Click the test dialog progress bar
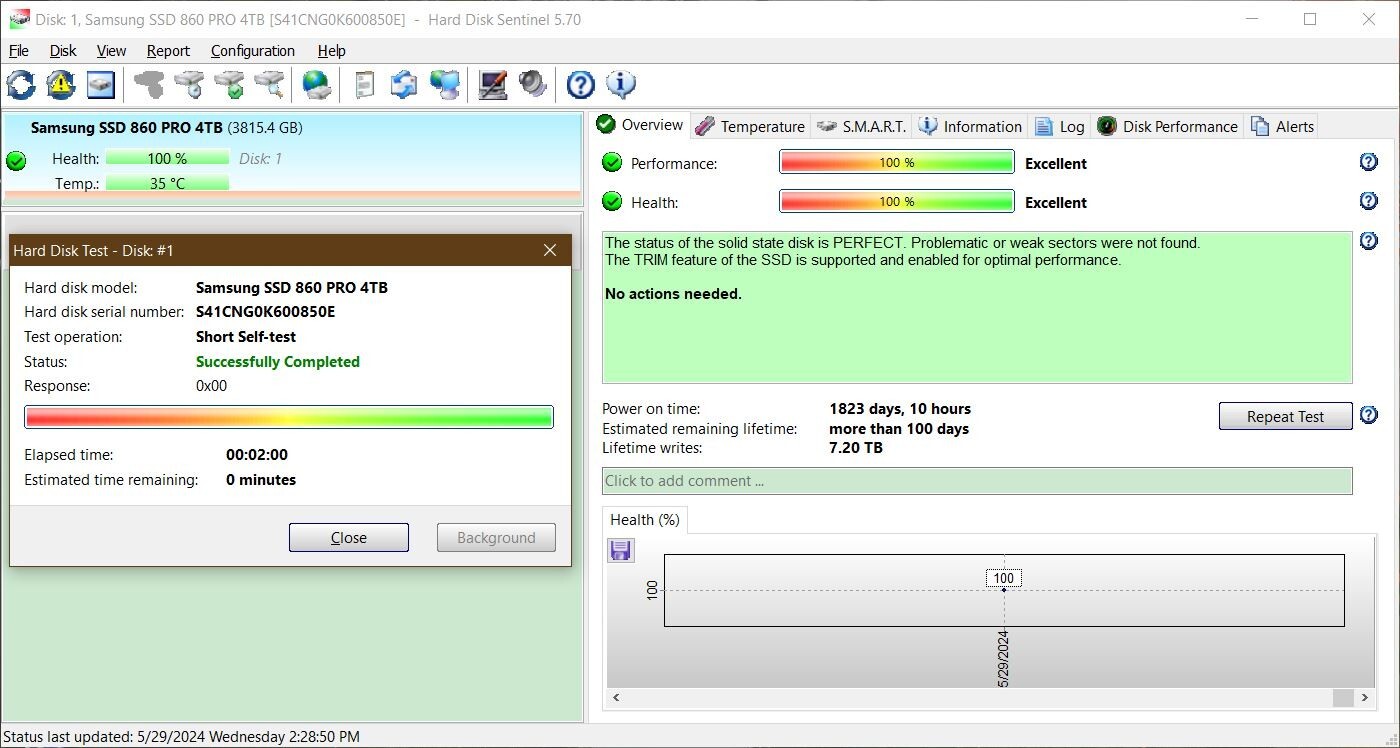The width and height of the screenshot is (1400, 748). (x=288, y=417)
